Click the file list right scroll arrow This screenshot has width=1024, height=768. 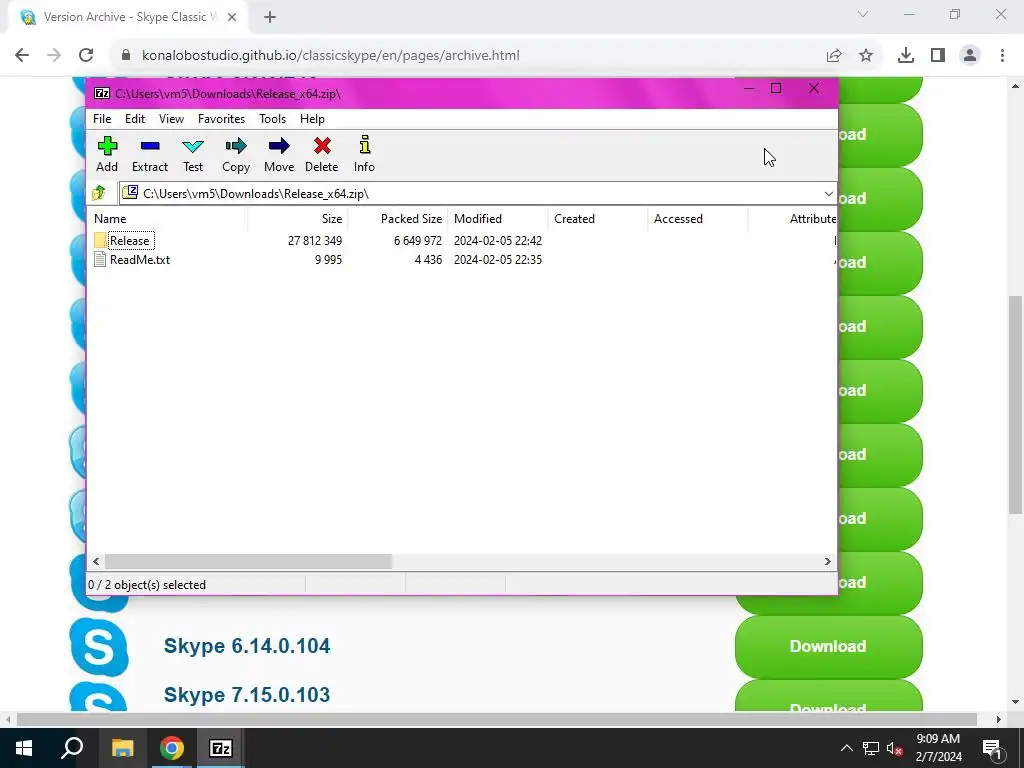tap(827, 562)
